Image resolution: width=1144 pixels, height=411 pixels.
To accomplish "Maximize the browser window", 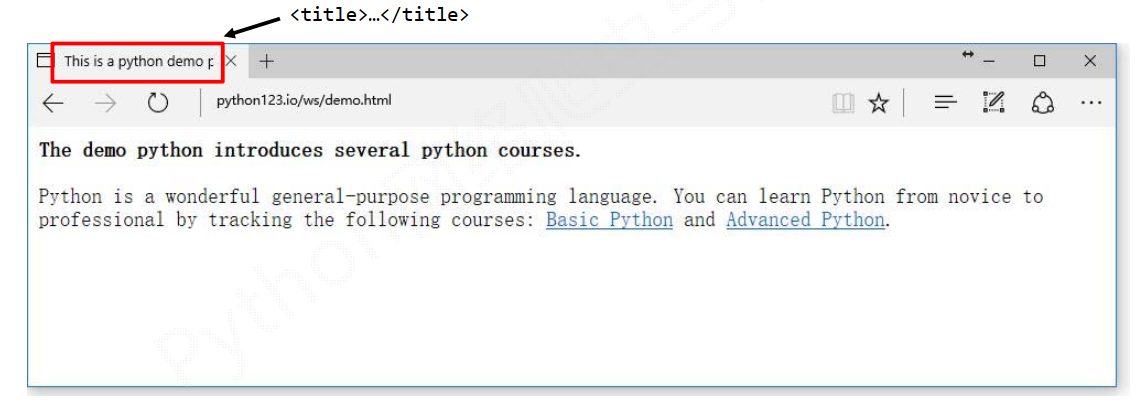I will (x=1040, y=61).
